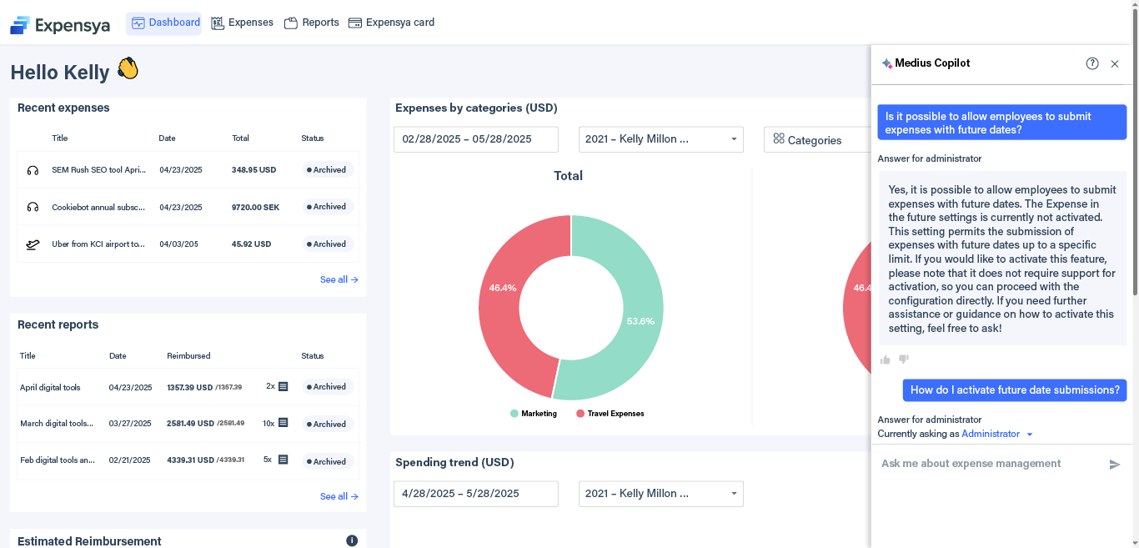
Task: Click See all under Recent reports
Action: [339, 496]
